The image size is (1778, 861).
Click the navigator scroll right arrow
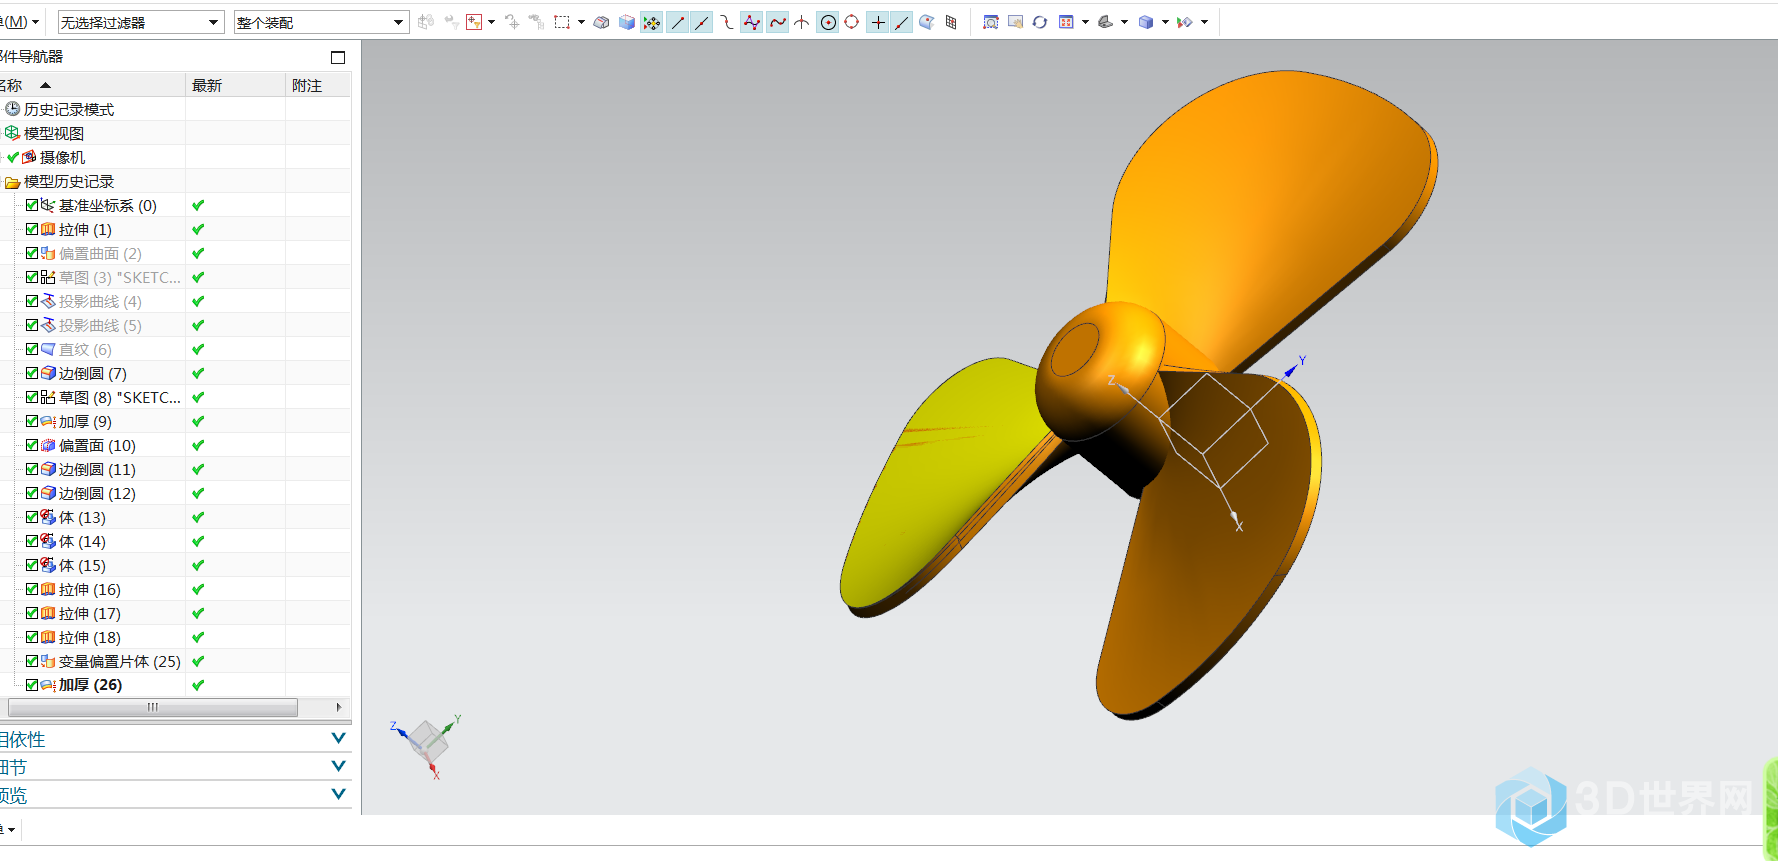tap(339, 707)
